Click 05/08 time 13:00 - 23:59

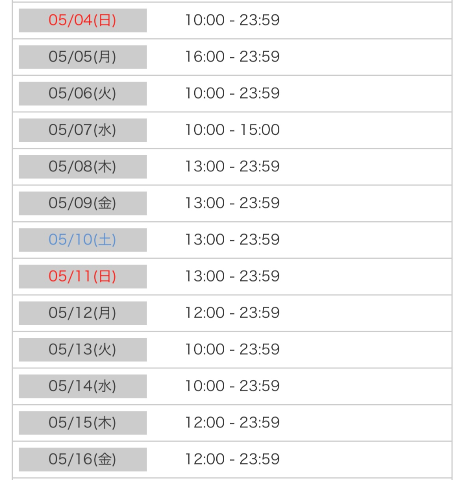[232, 166]
